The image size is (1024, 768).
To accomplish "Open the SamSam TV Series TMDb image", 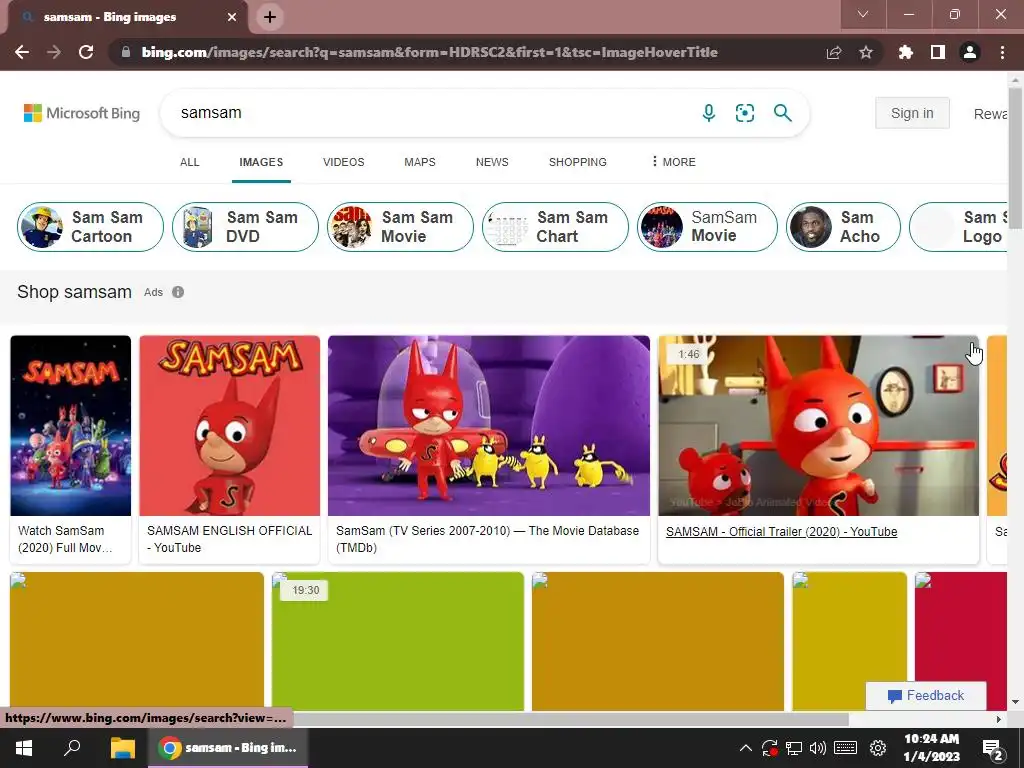I will click(x=488, y=426).
